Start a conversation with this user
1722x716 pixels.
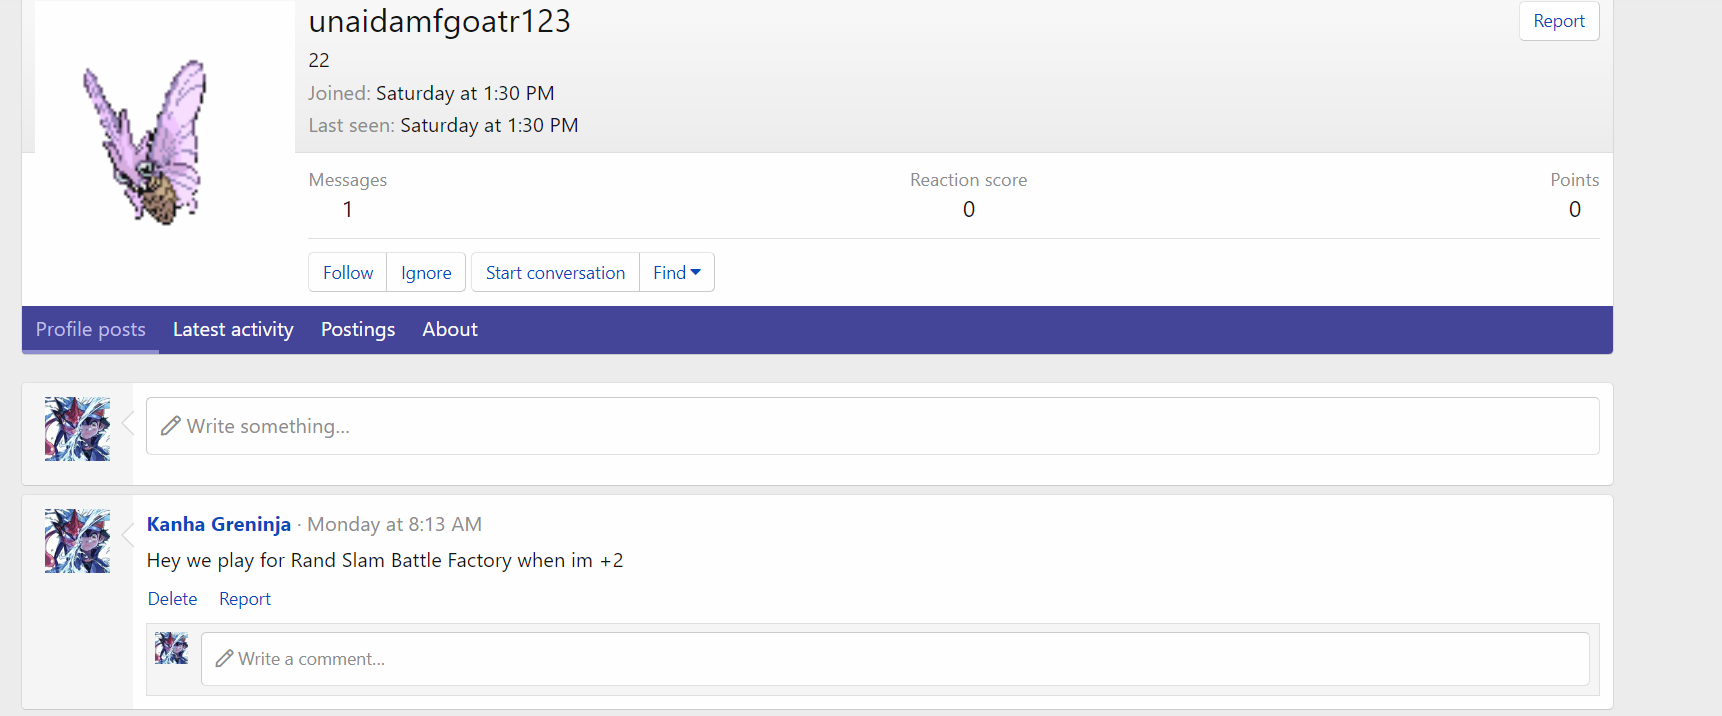[x=555, y=273]
